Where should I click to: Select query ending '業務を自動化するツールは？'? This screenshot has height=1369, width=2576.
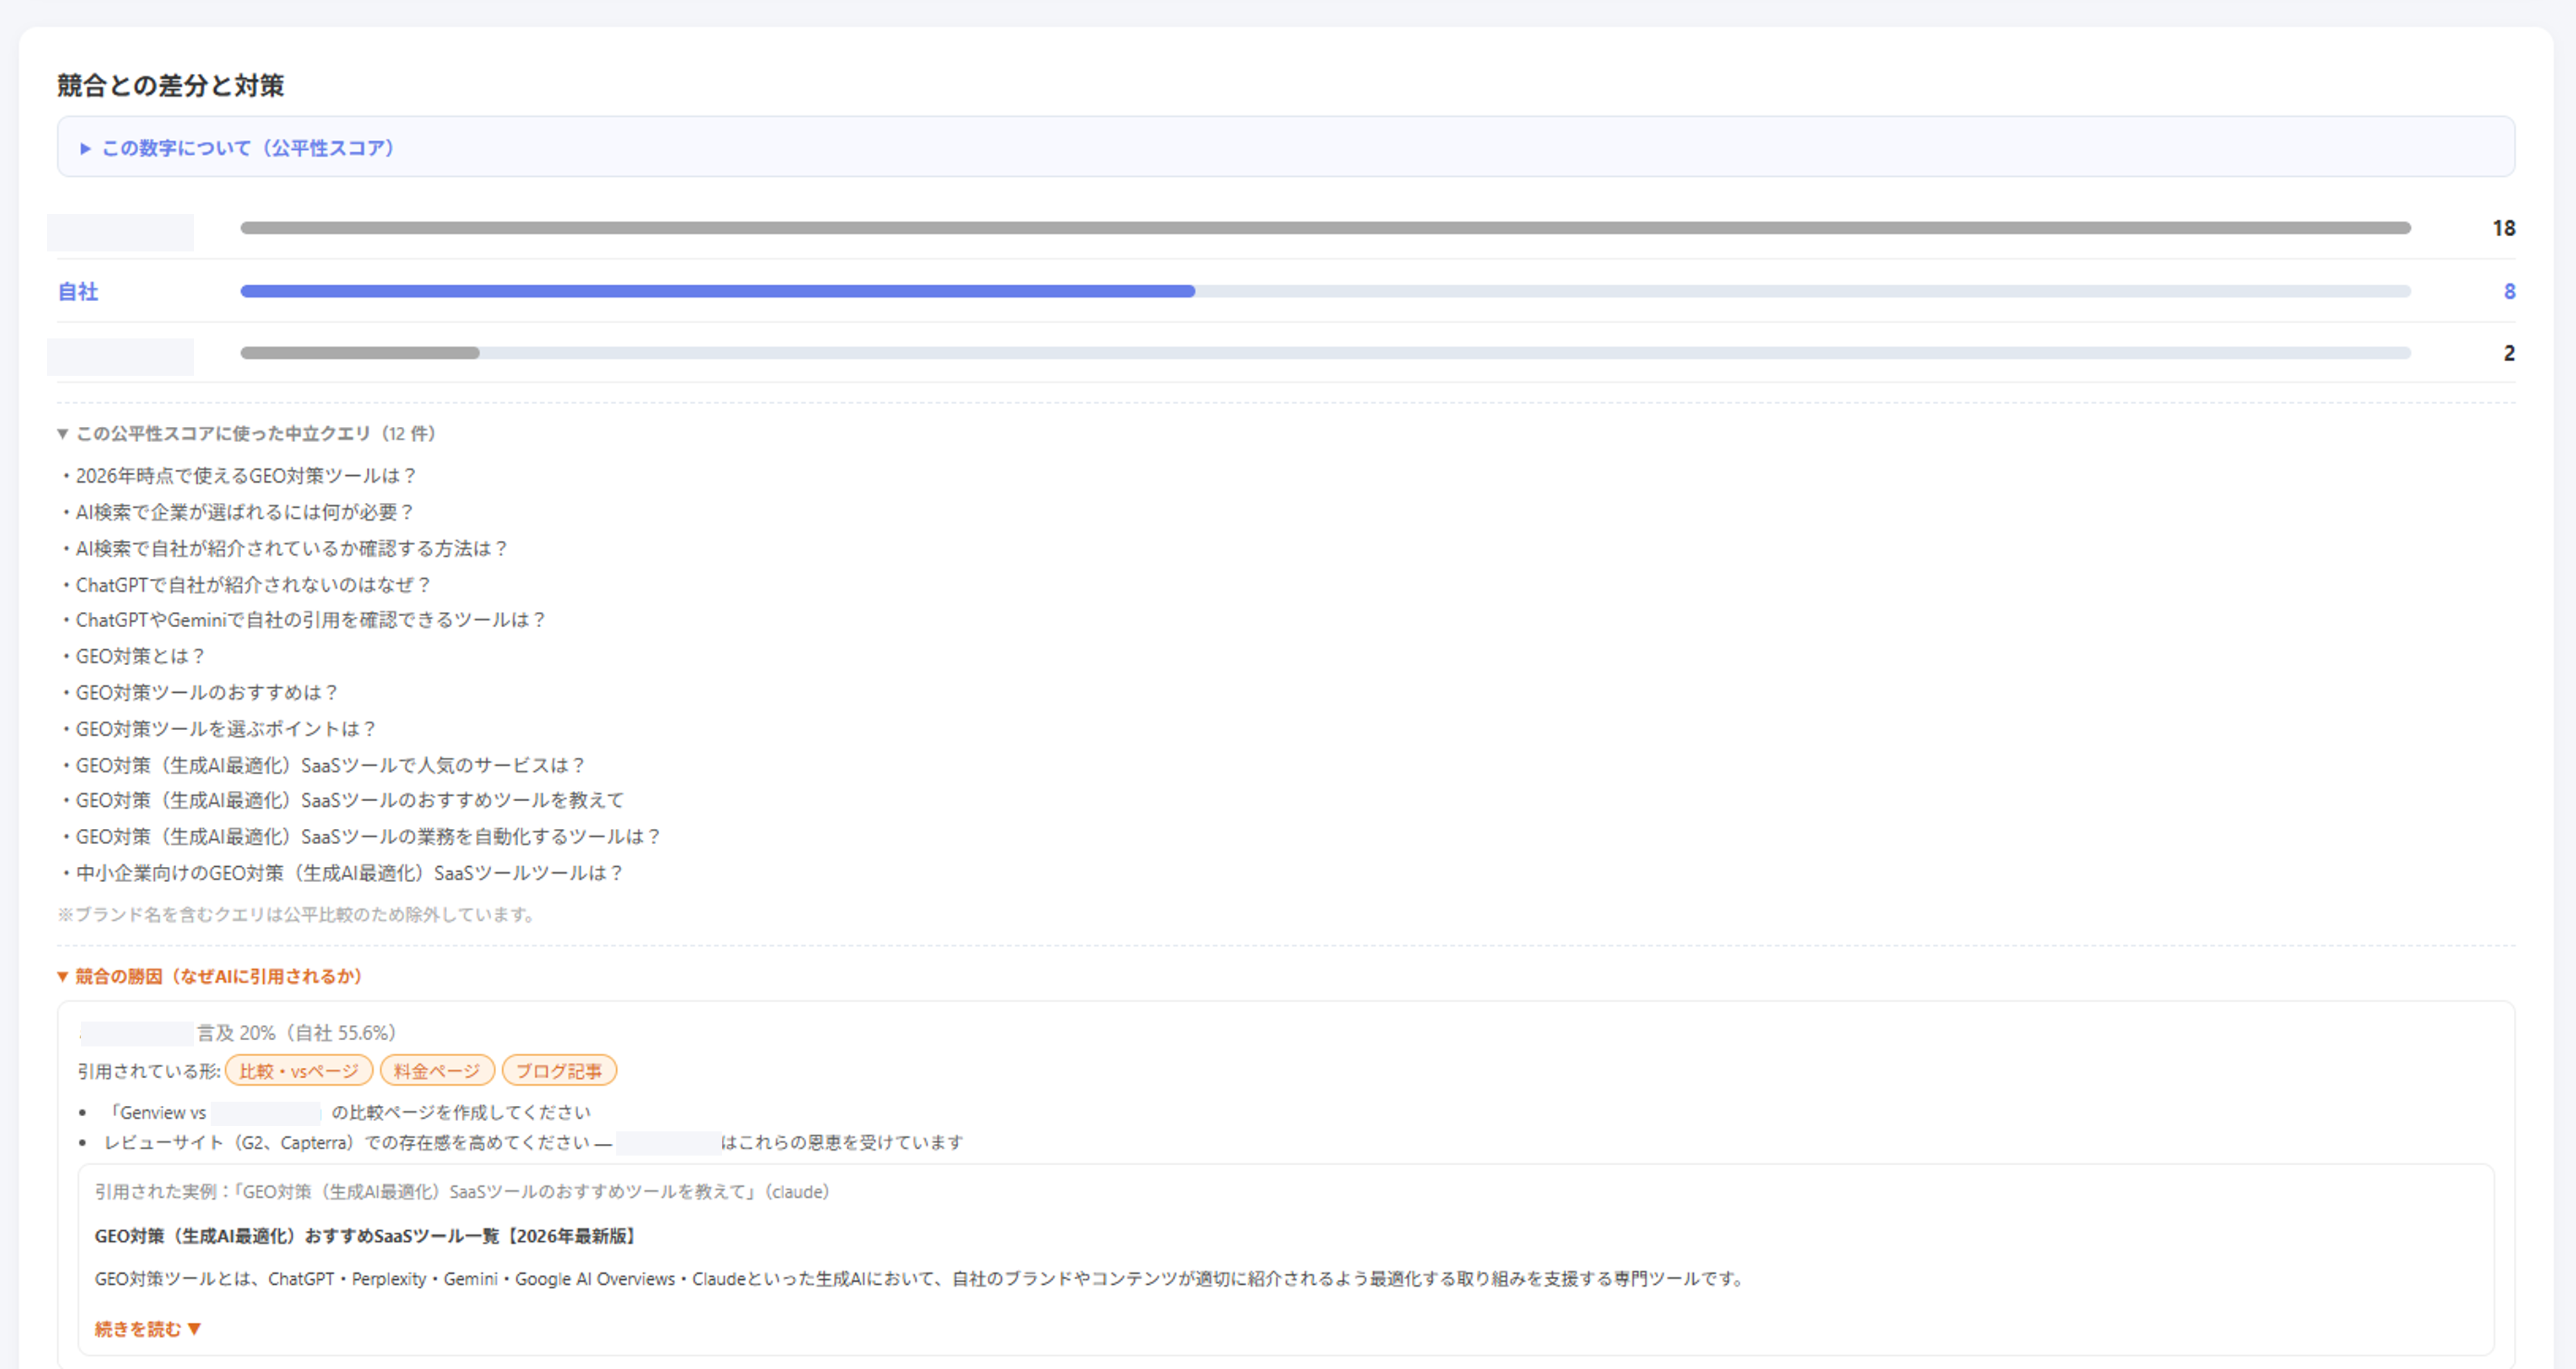click(369, 836)
